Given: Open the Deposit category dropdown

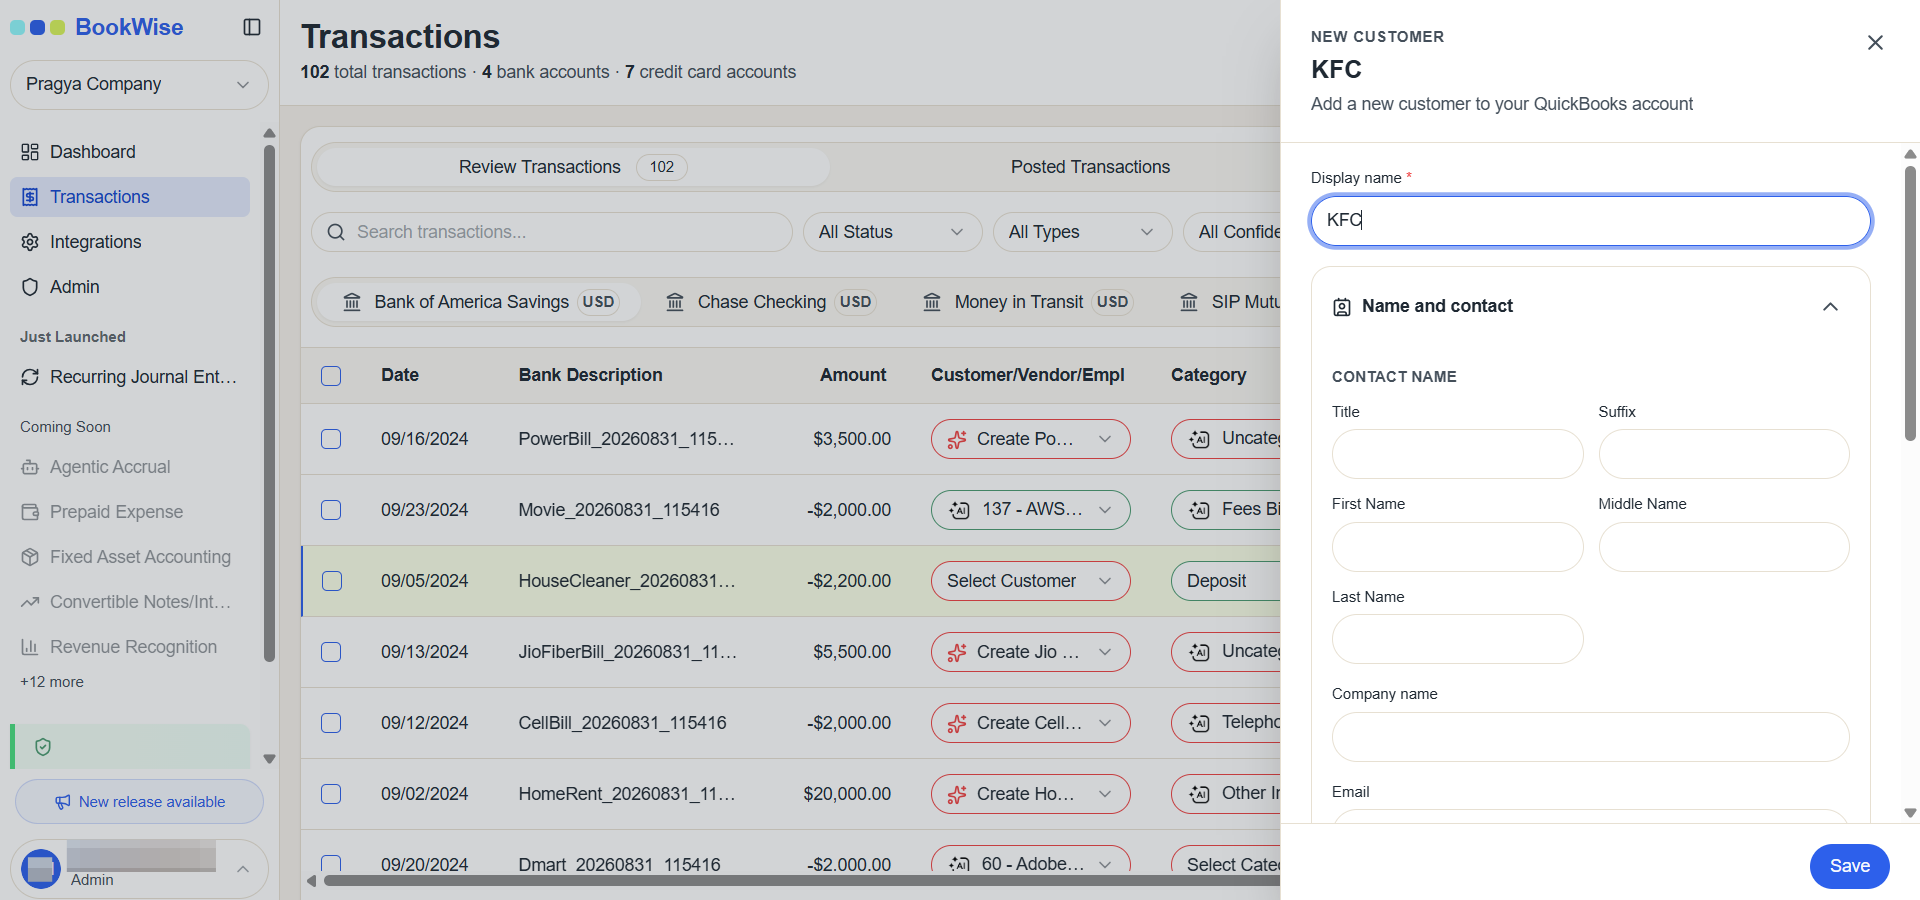Looking at the screenshot, I should (1226, 581).
